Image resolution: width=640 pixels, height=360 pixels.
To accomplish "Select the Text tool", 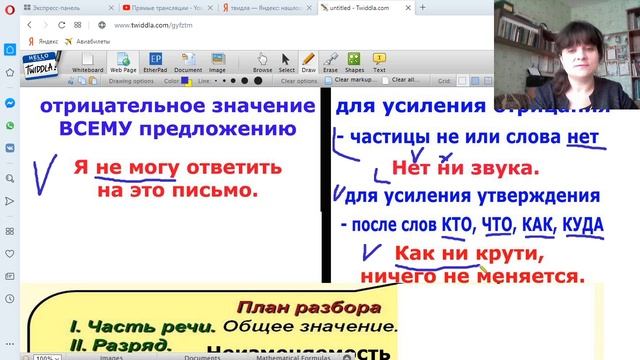I will 379,62.
